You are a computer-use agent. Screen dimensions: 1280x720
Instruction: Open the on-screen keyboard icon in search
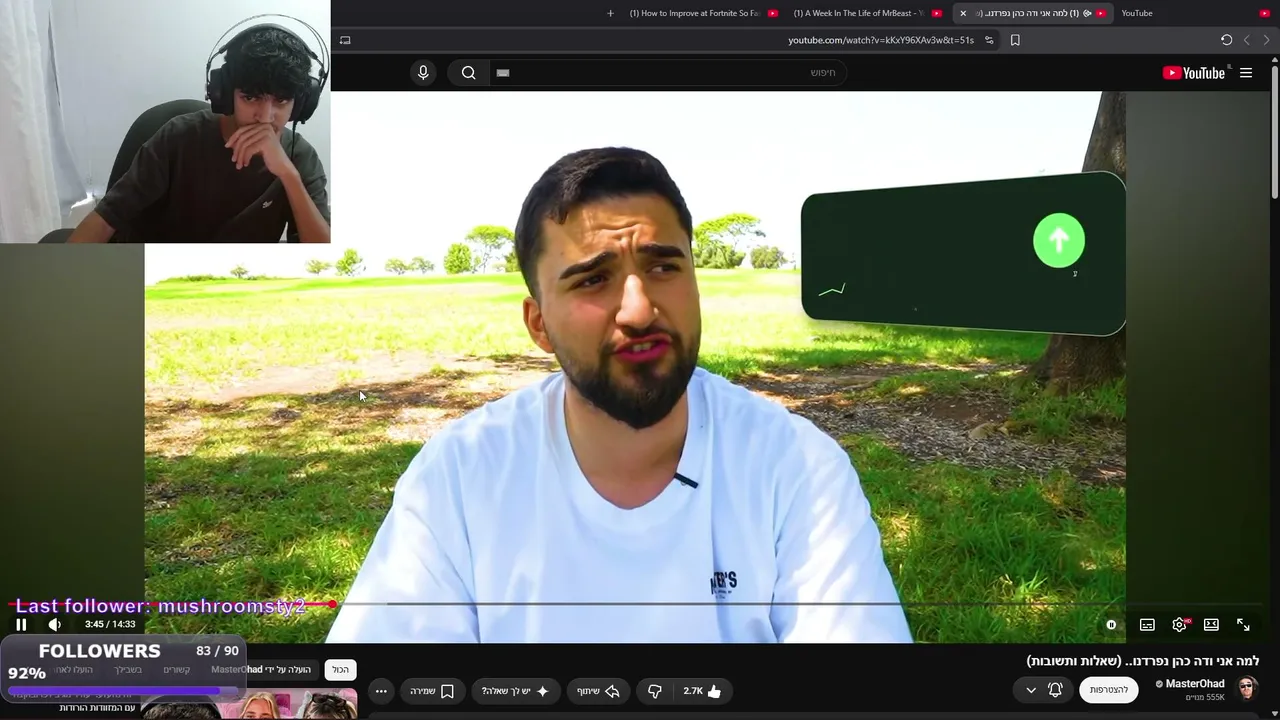tap(503, 73)
